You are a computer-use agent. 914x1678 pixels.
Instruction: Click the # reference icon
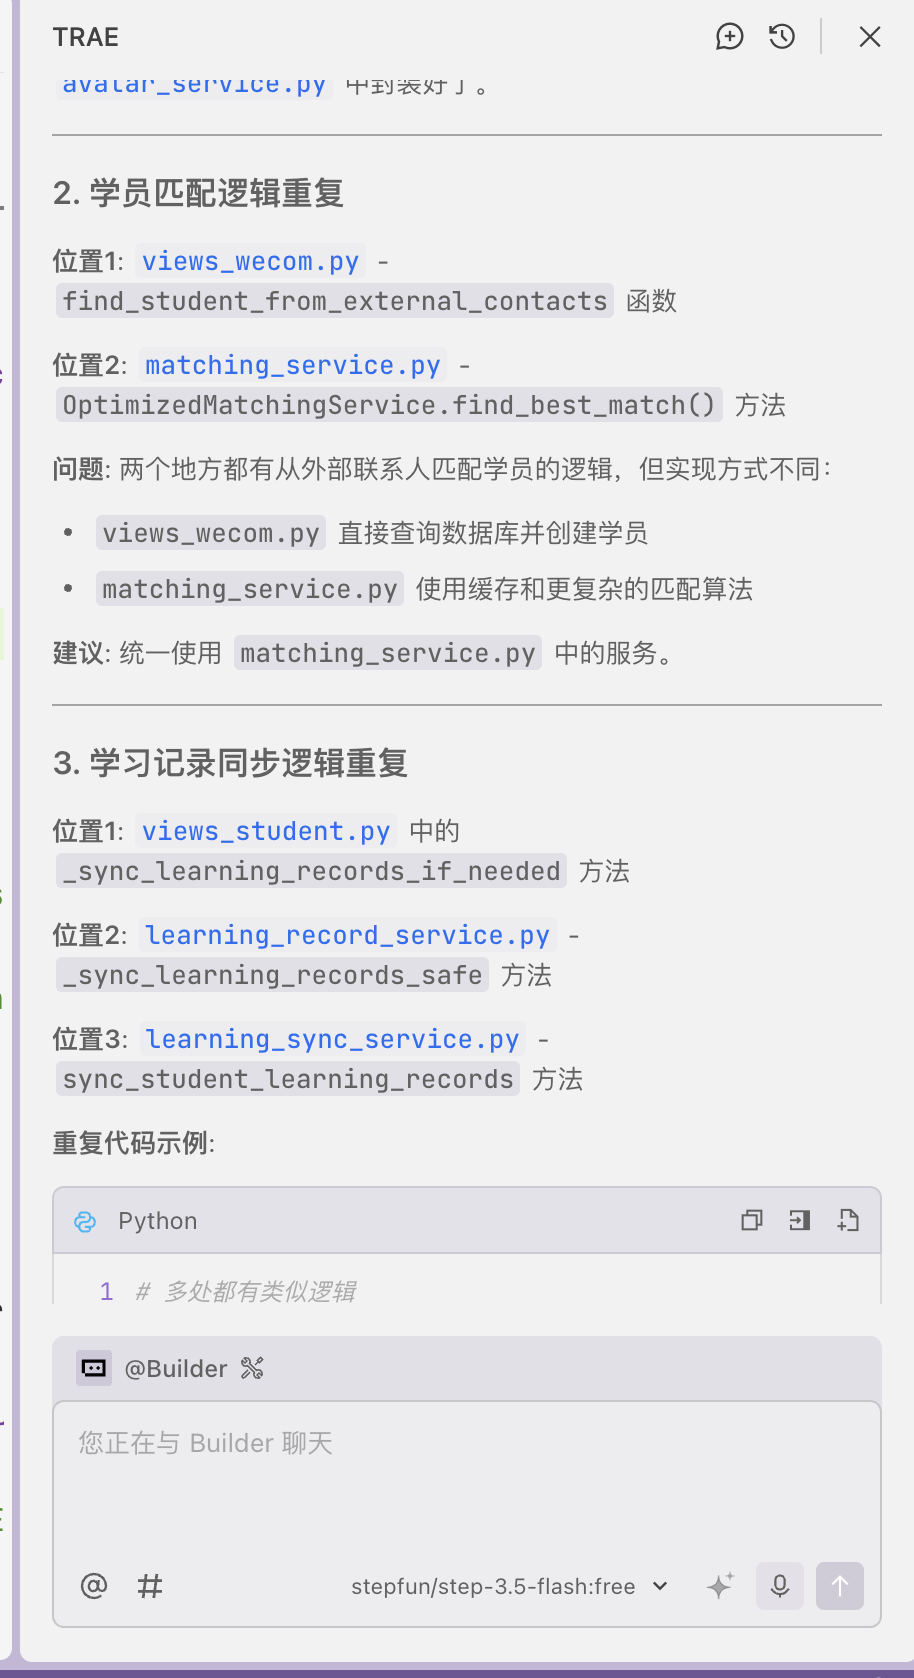pyautogui.click(x=150, y=1586)
